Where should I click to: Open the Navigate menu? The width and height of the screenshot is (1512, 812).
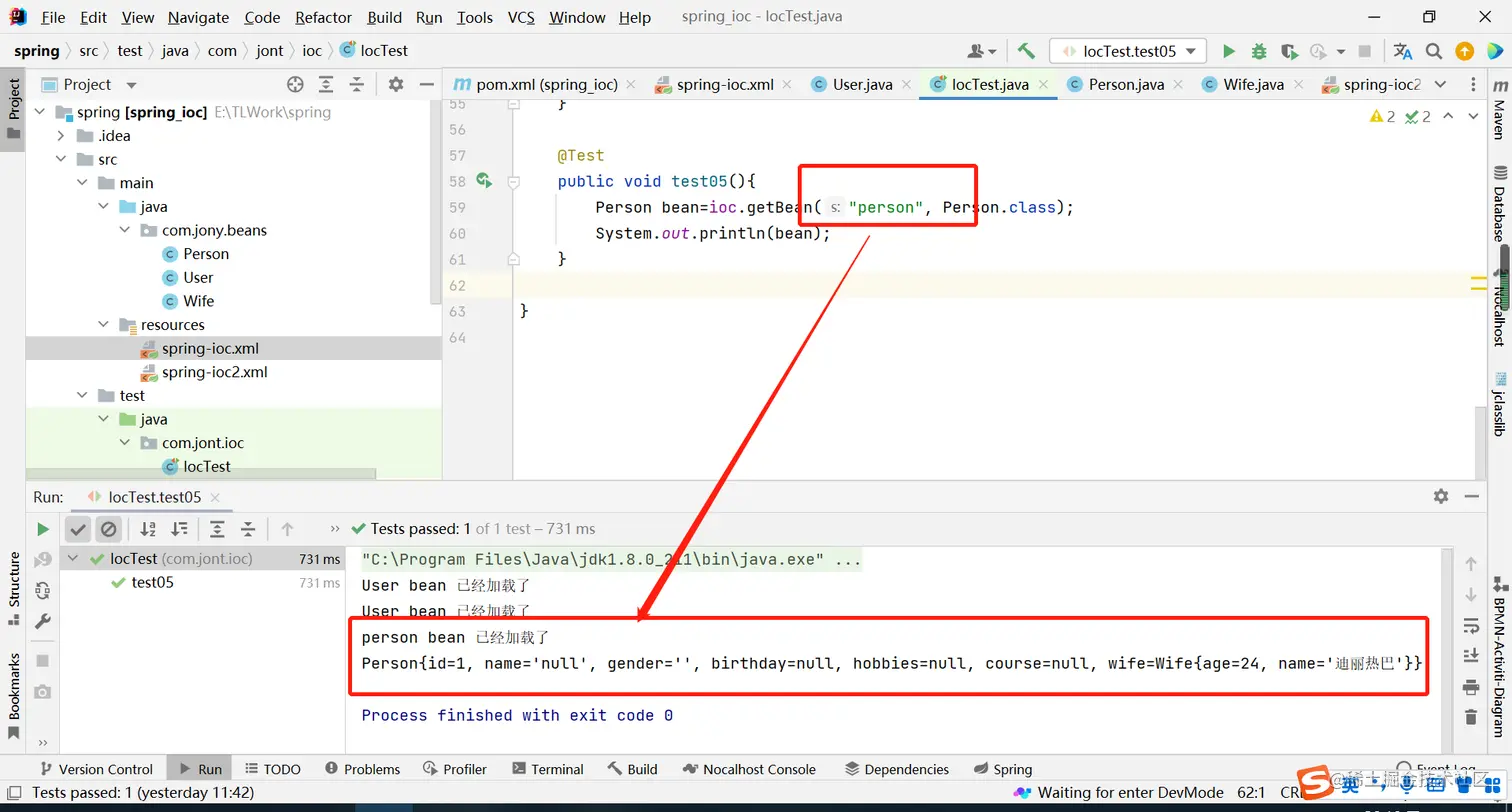coord(198,17)
